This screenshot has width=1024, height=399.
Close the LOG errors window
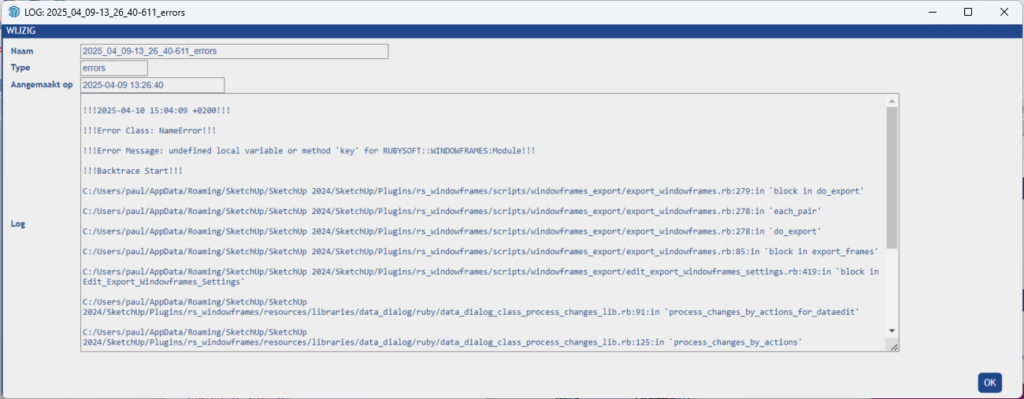pos(1004,12)
